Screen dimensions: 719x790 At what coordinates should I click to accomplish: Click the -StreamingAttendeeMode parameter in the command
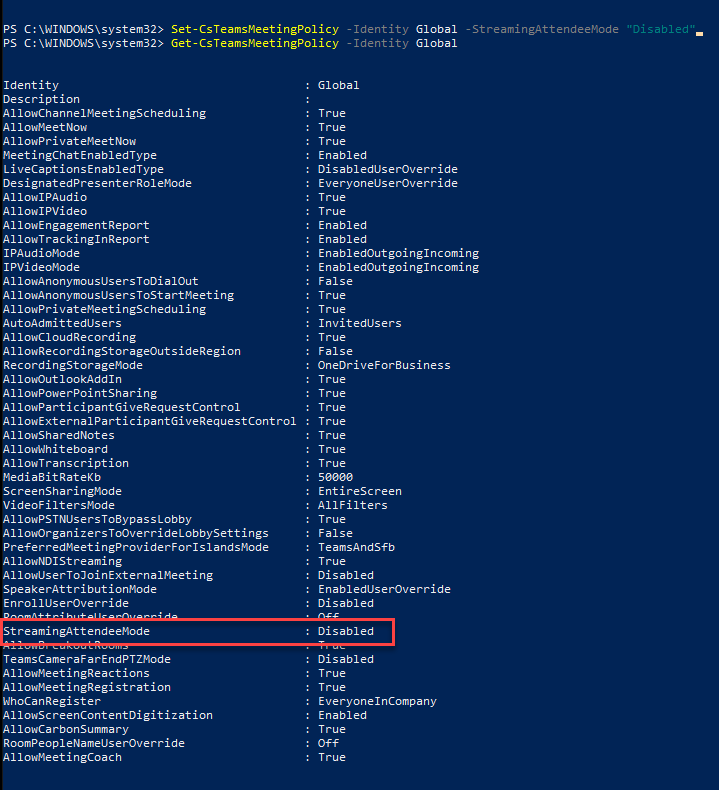(543, 29)
